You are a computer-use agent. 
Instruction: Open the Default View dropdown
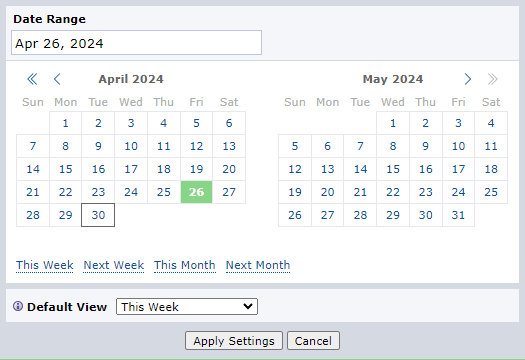[187, 306]
